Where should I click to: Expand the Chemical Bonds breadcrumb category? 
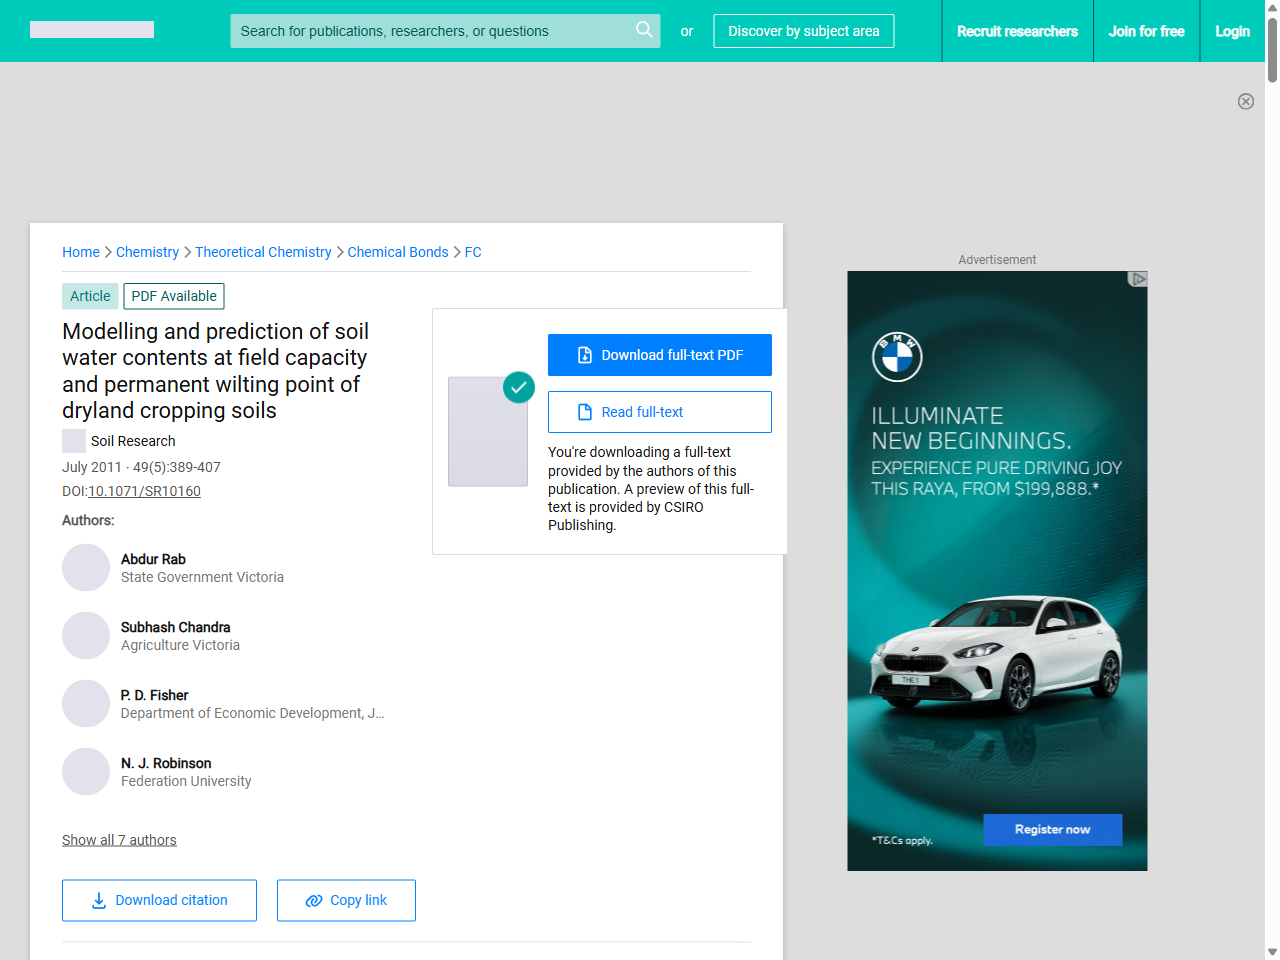[398, 252]
